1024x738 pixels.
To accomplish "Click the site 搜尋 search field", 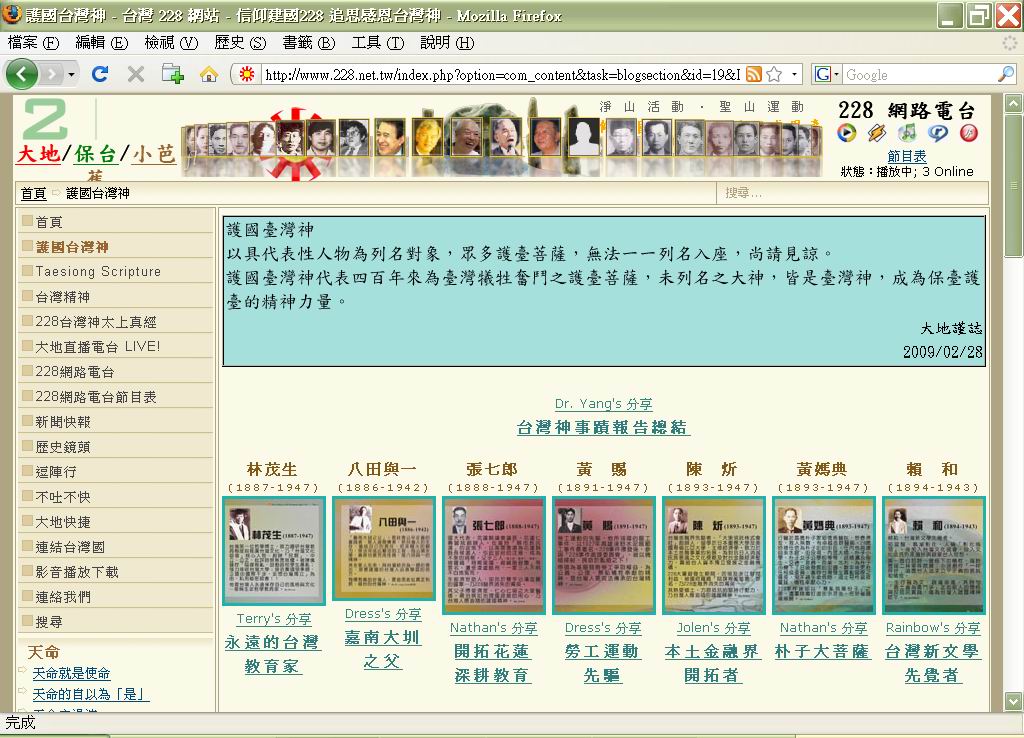I will click(852, 193).
